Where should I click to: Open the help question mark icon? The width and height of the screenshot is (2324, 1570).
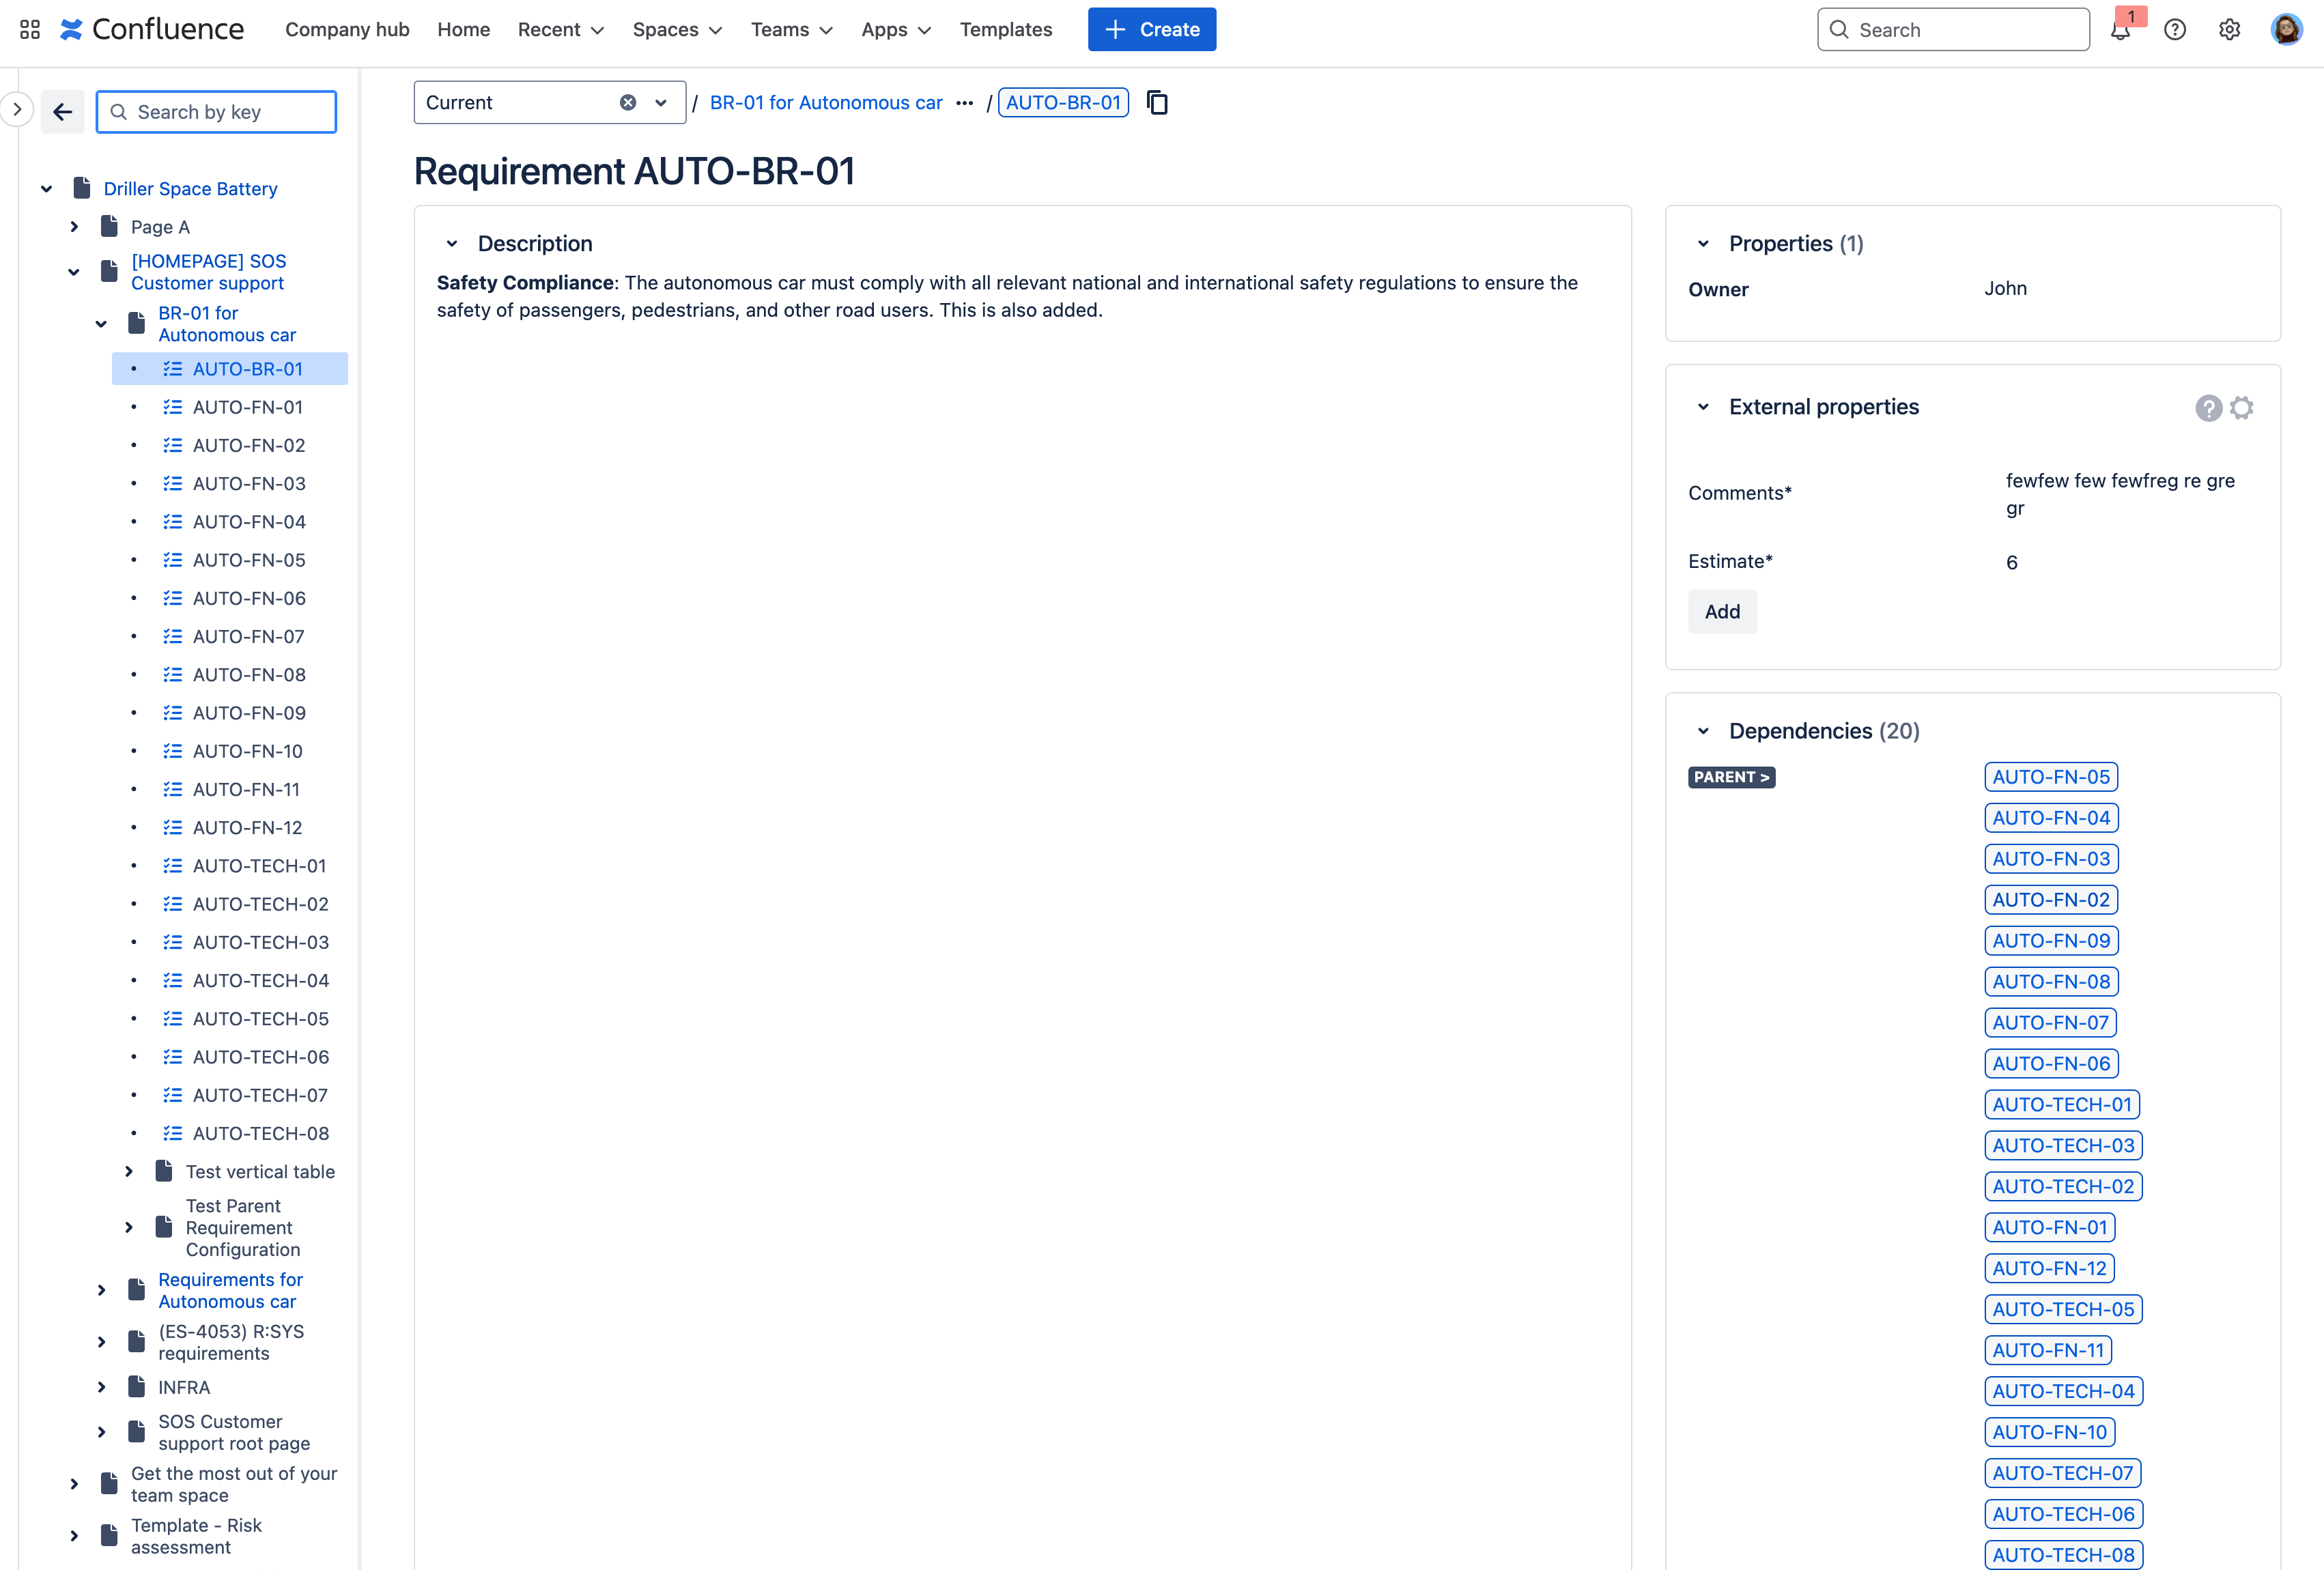pyautogui.click(x=2174, y=30)
